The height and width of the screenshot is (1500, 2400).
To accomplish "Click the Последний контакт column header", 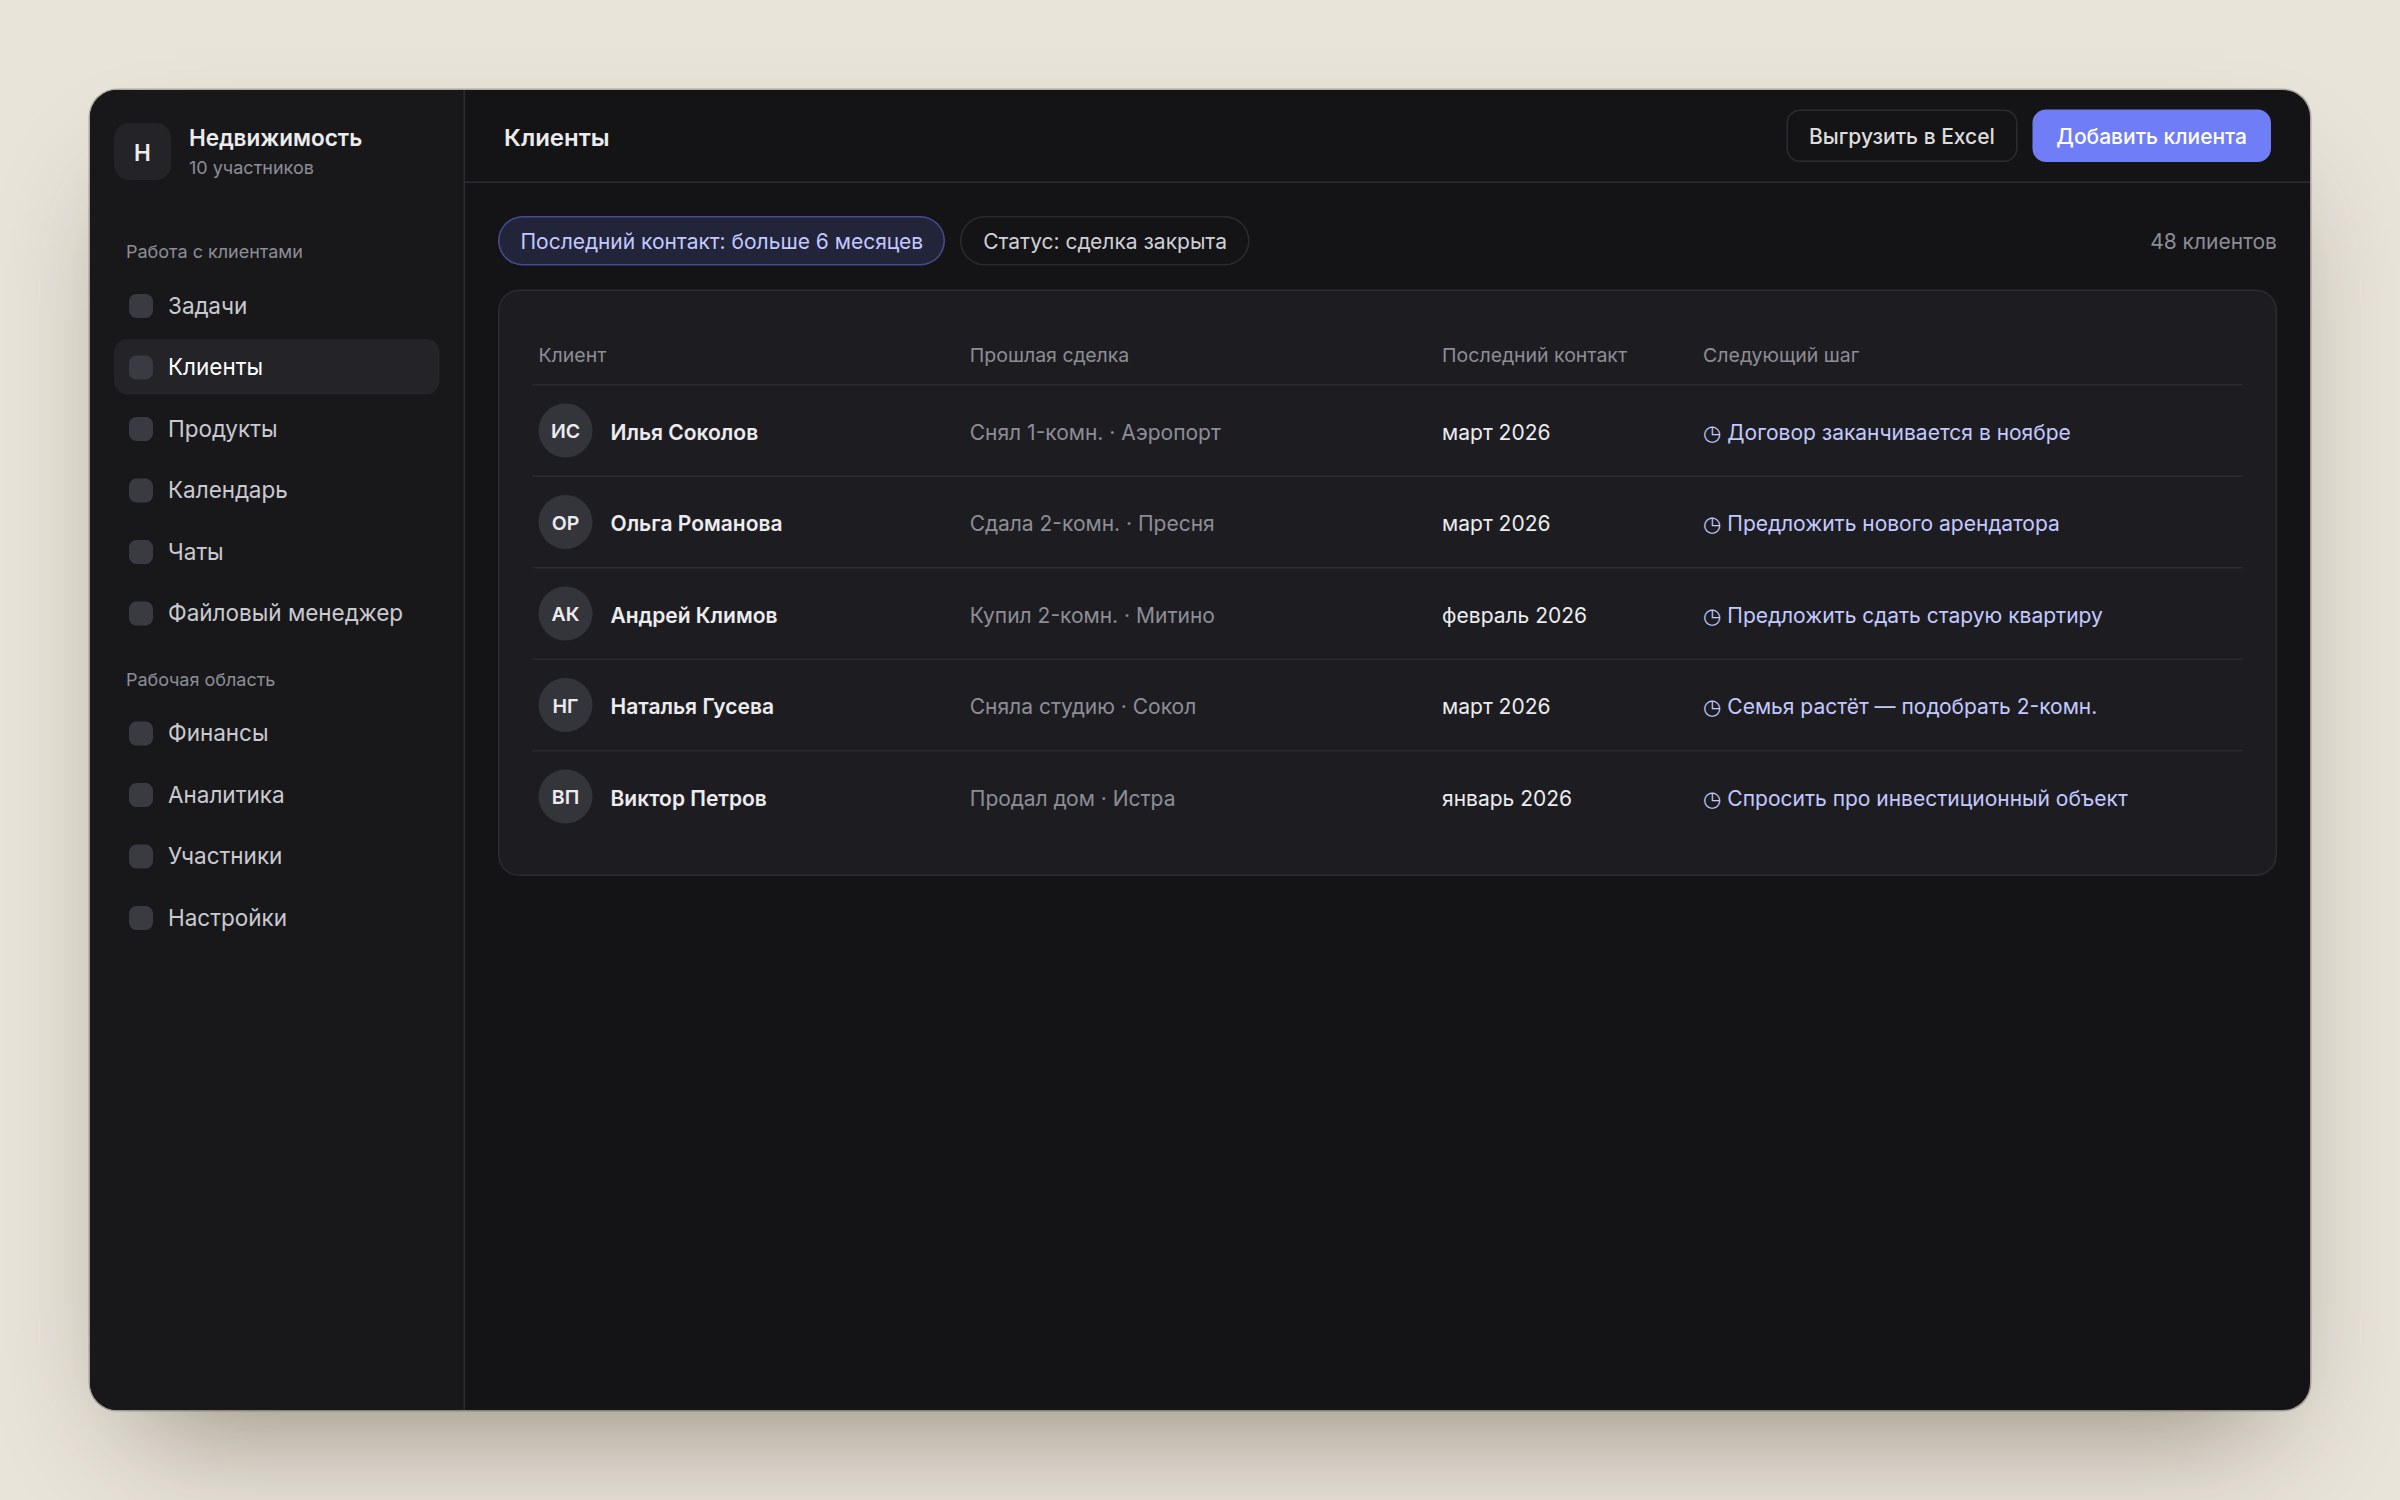I will pos(1534,355).
